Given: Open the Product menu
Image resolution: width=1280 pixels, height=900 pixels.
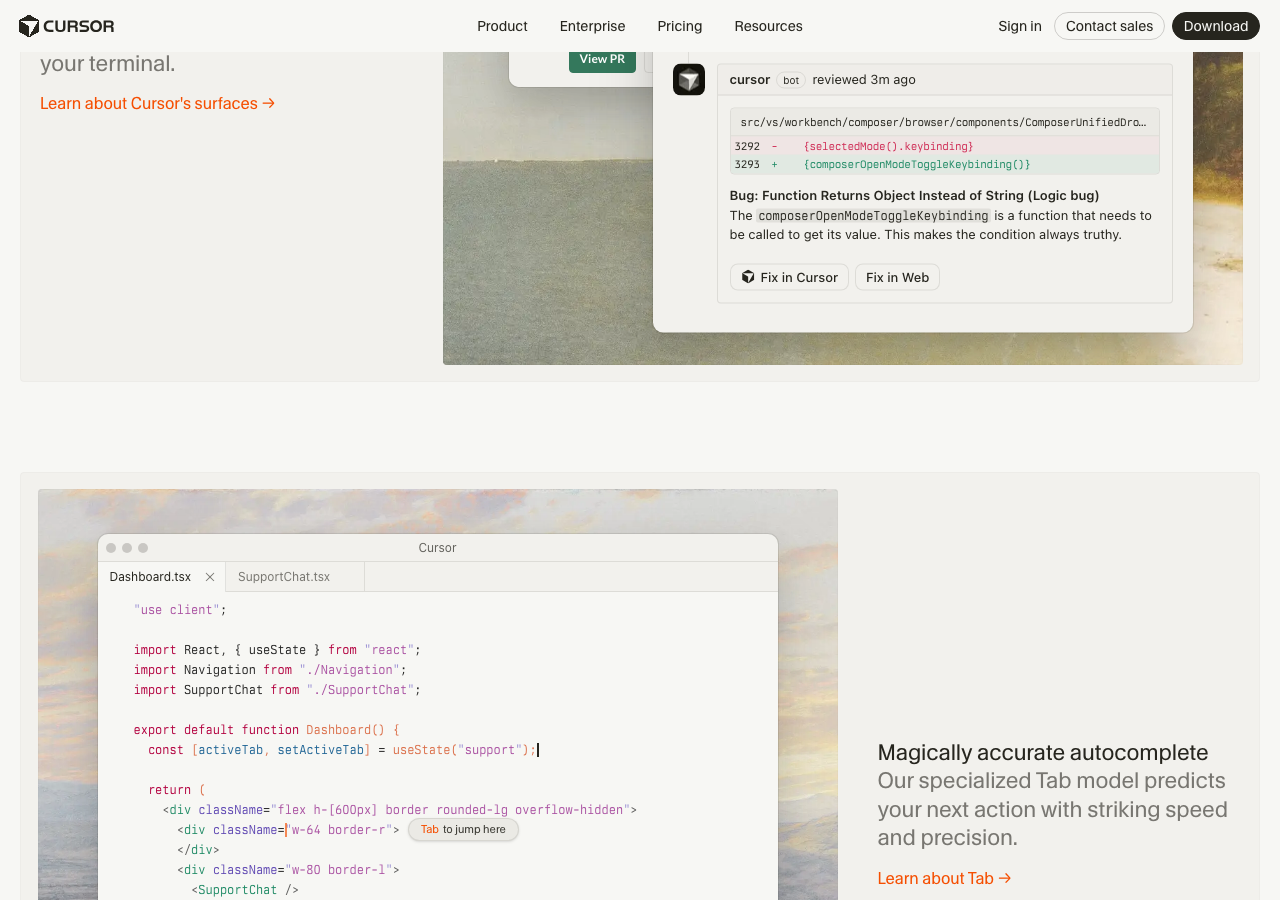Looking at the screenshot, I should (x=502, y=26).
